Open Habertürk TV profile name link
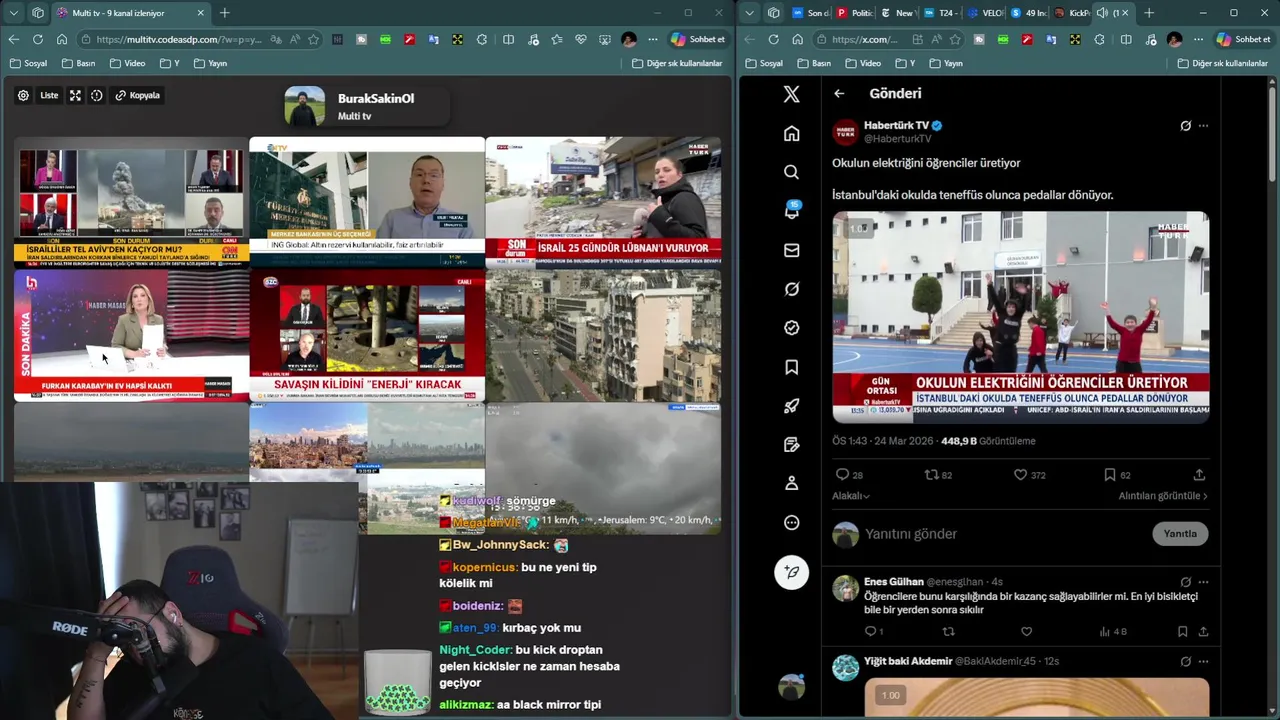Viewport: 1280px width, 720px height. point(896,125)
